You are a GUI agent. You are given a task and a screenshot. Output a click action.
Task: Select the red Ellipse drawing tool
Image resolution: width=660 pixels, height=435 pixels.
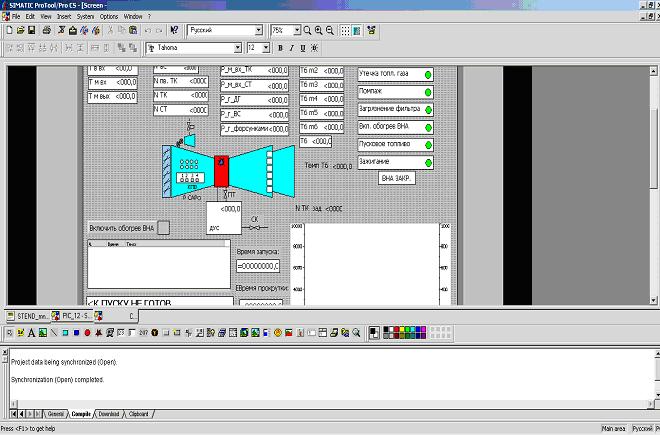pyautogui.click(x=86, y=332)
